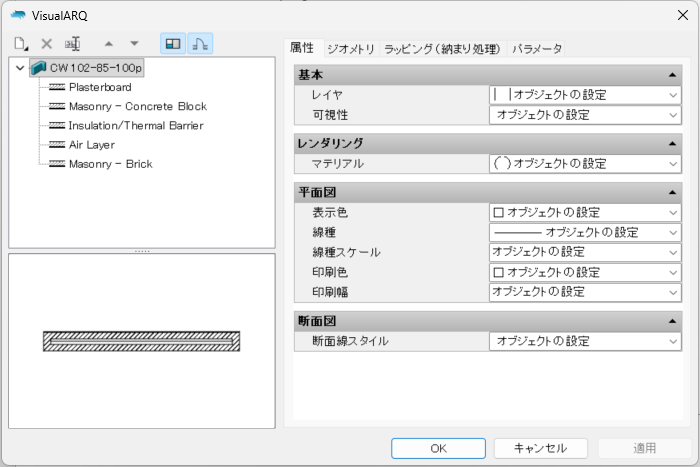The height and width of the screenshot is (467, 700).
Task: Open the ラッピング（納まり処理） tab
Action: [x=442, y=49]
